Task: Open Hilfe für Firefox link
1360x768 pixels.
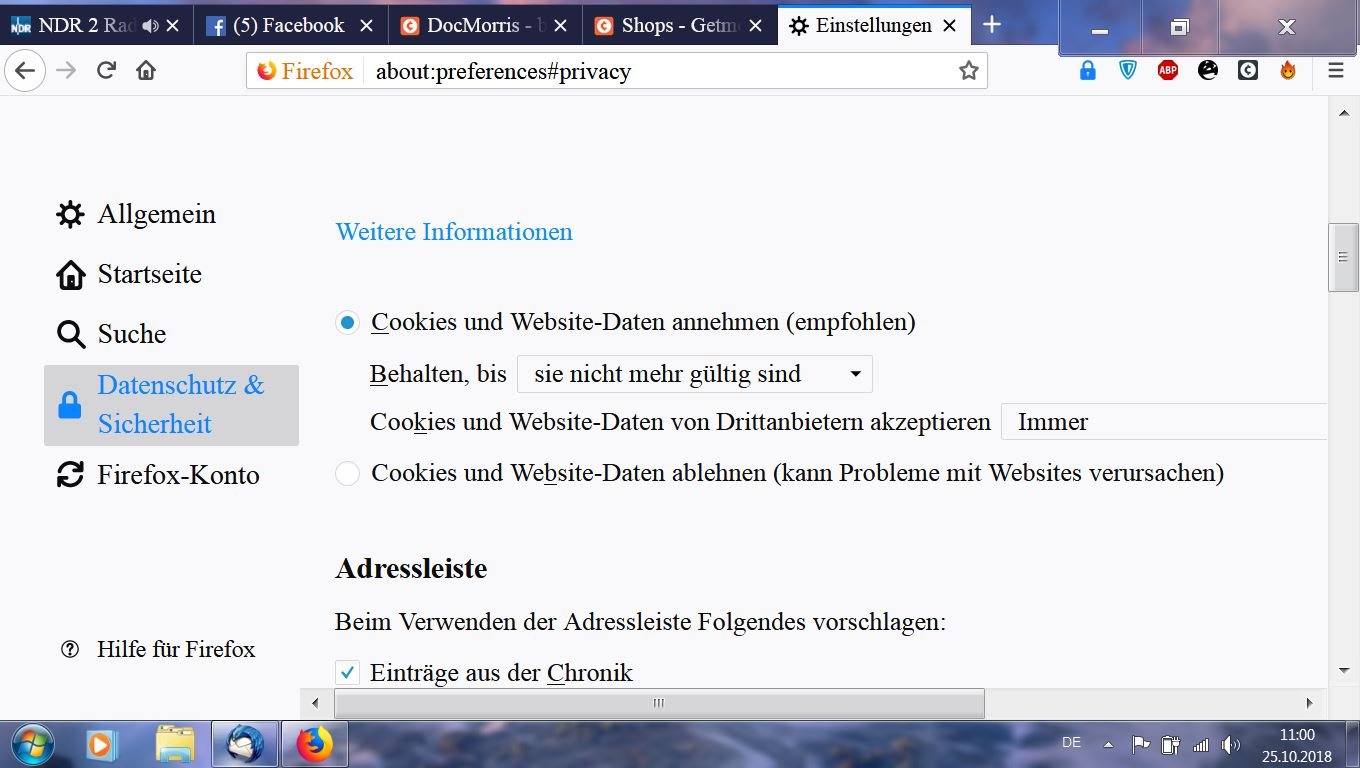Action: (176, 649)
